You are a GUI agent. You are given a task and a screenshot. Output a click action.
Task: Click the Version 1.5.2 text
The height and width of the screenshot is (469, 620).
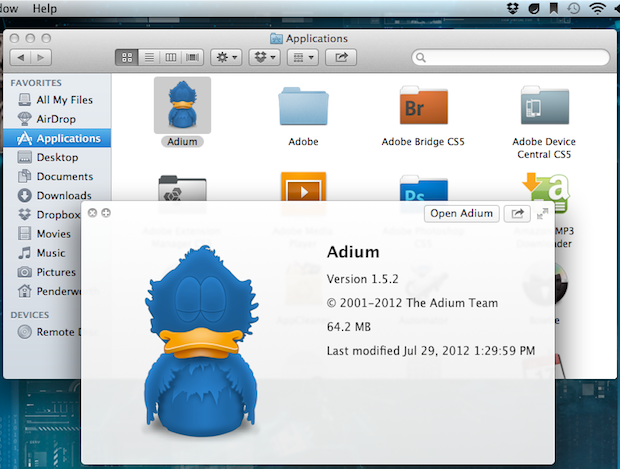pos(363,279)
